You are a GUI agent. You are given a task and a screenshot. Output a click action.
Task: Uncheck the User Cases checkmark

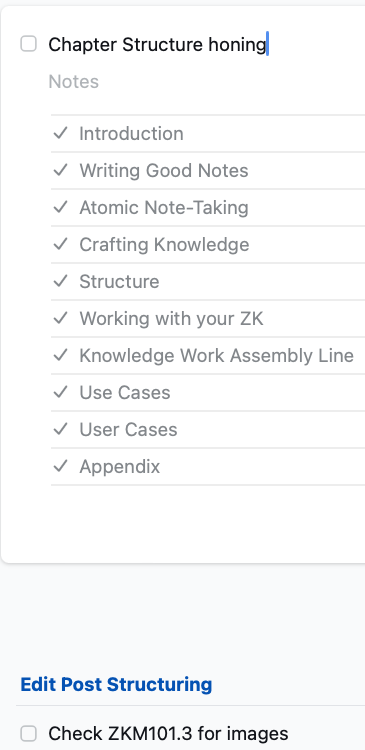pos(61,429)
